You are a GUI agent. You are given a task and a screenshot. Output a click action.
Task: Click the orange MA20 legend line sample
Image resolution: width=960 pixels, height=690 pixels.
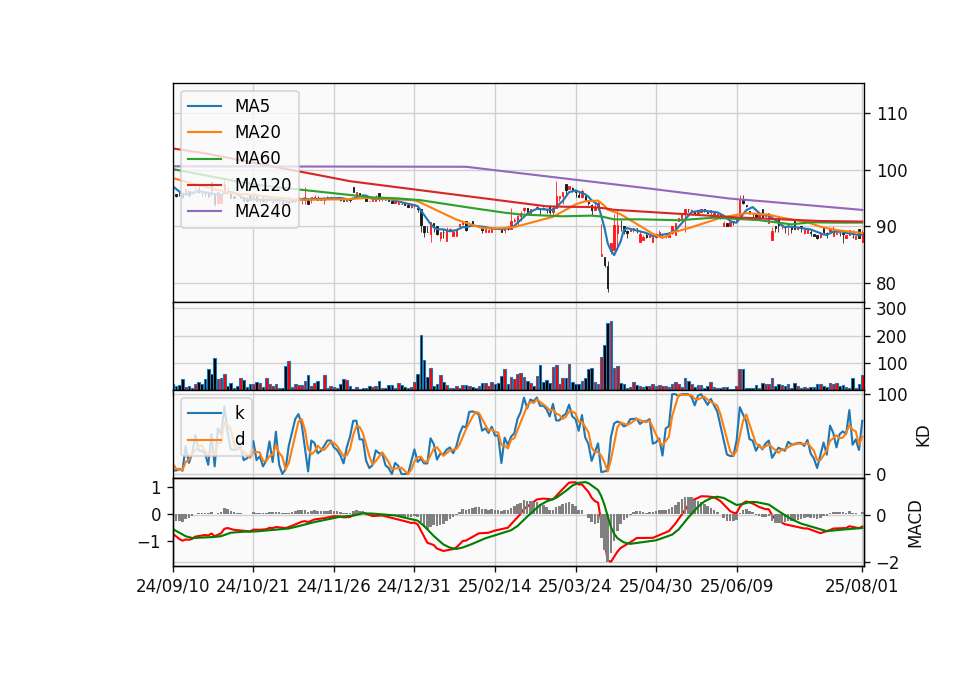pos(204,132)
